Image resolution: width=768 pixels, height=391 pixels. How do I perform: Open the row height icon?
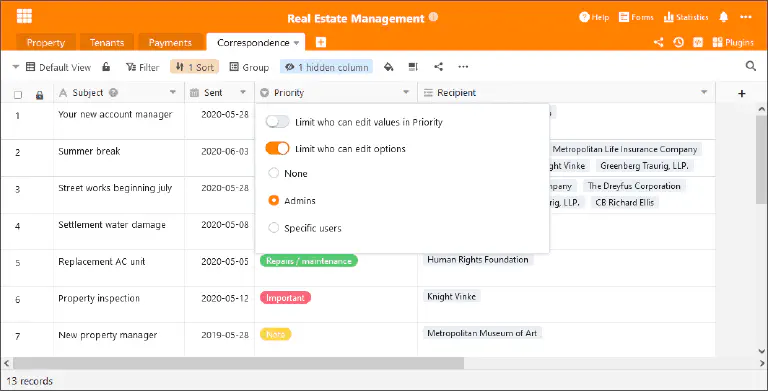coord(413,67)
